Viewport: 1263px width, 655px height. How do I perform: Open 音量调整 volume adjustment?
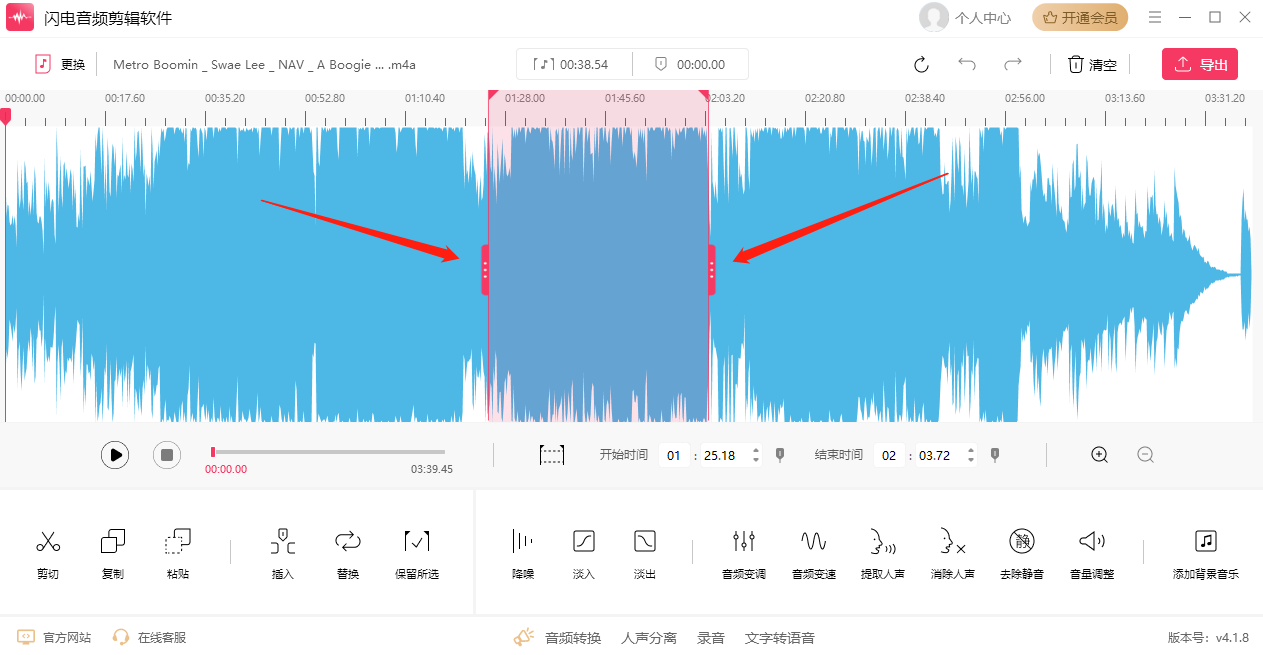[x=1091, y=542]
